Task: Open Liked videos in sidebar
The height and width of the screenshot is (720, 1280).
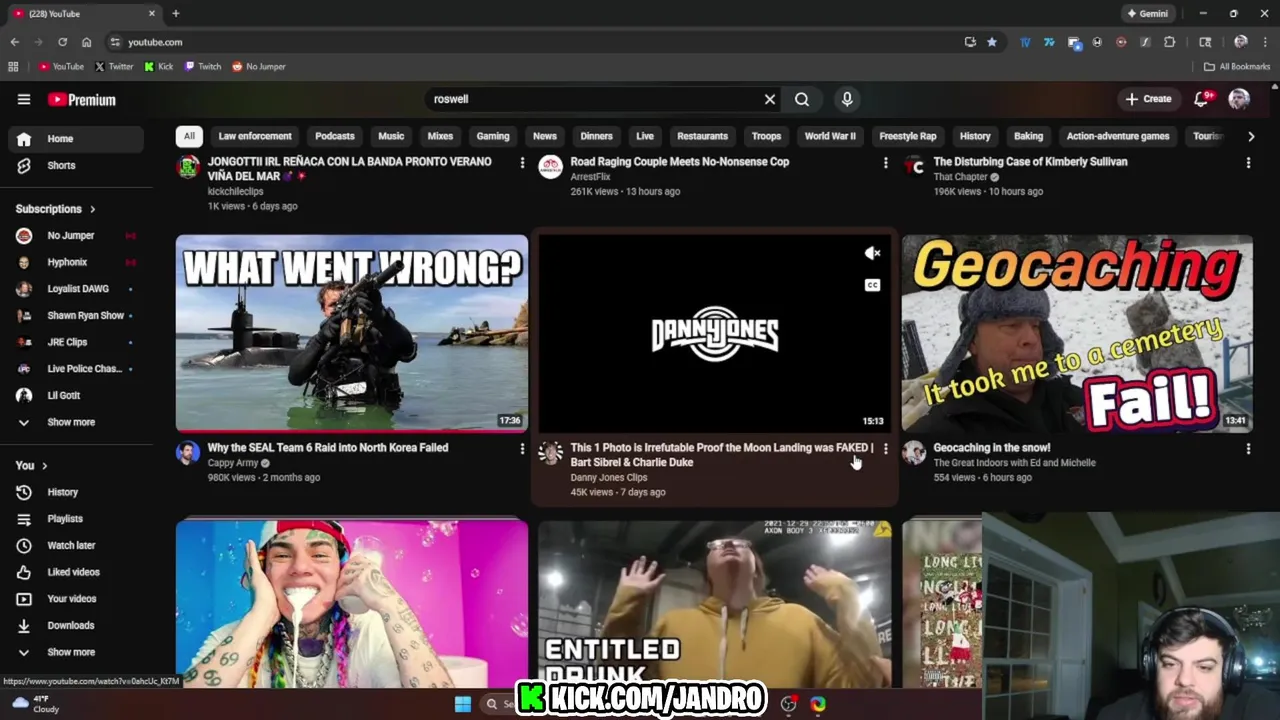Action: (76, 572)
